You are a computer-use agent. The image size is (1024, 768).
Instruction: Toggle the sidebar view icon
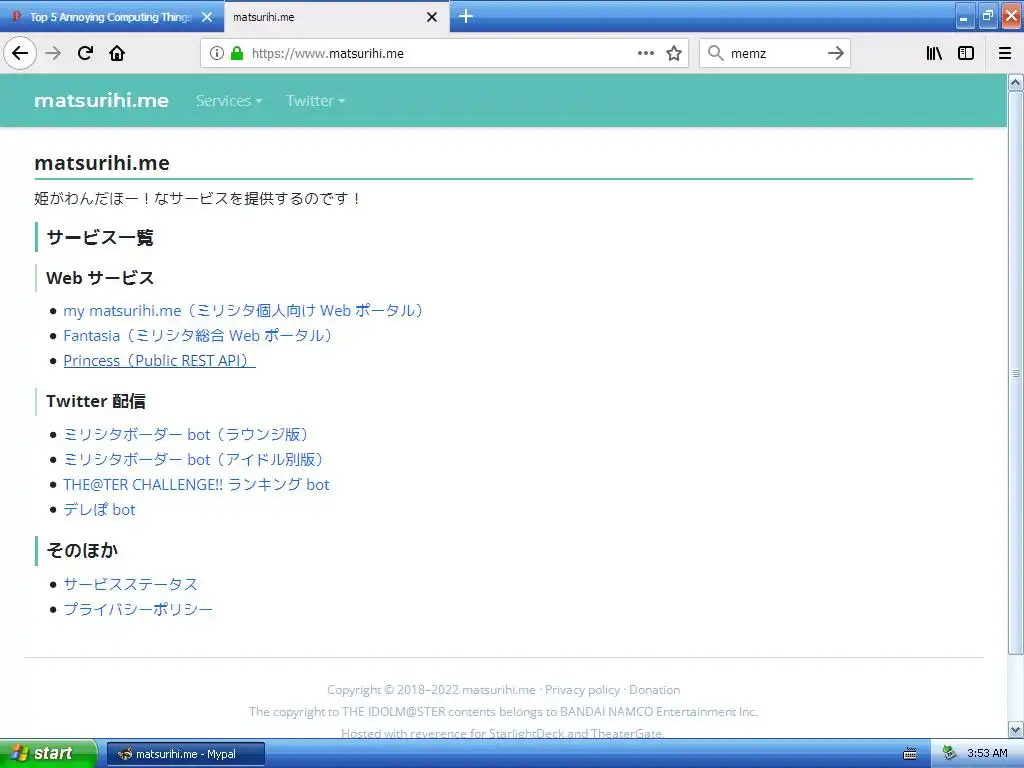(x=966, y=54)
